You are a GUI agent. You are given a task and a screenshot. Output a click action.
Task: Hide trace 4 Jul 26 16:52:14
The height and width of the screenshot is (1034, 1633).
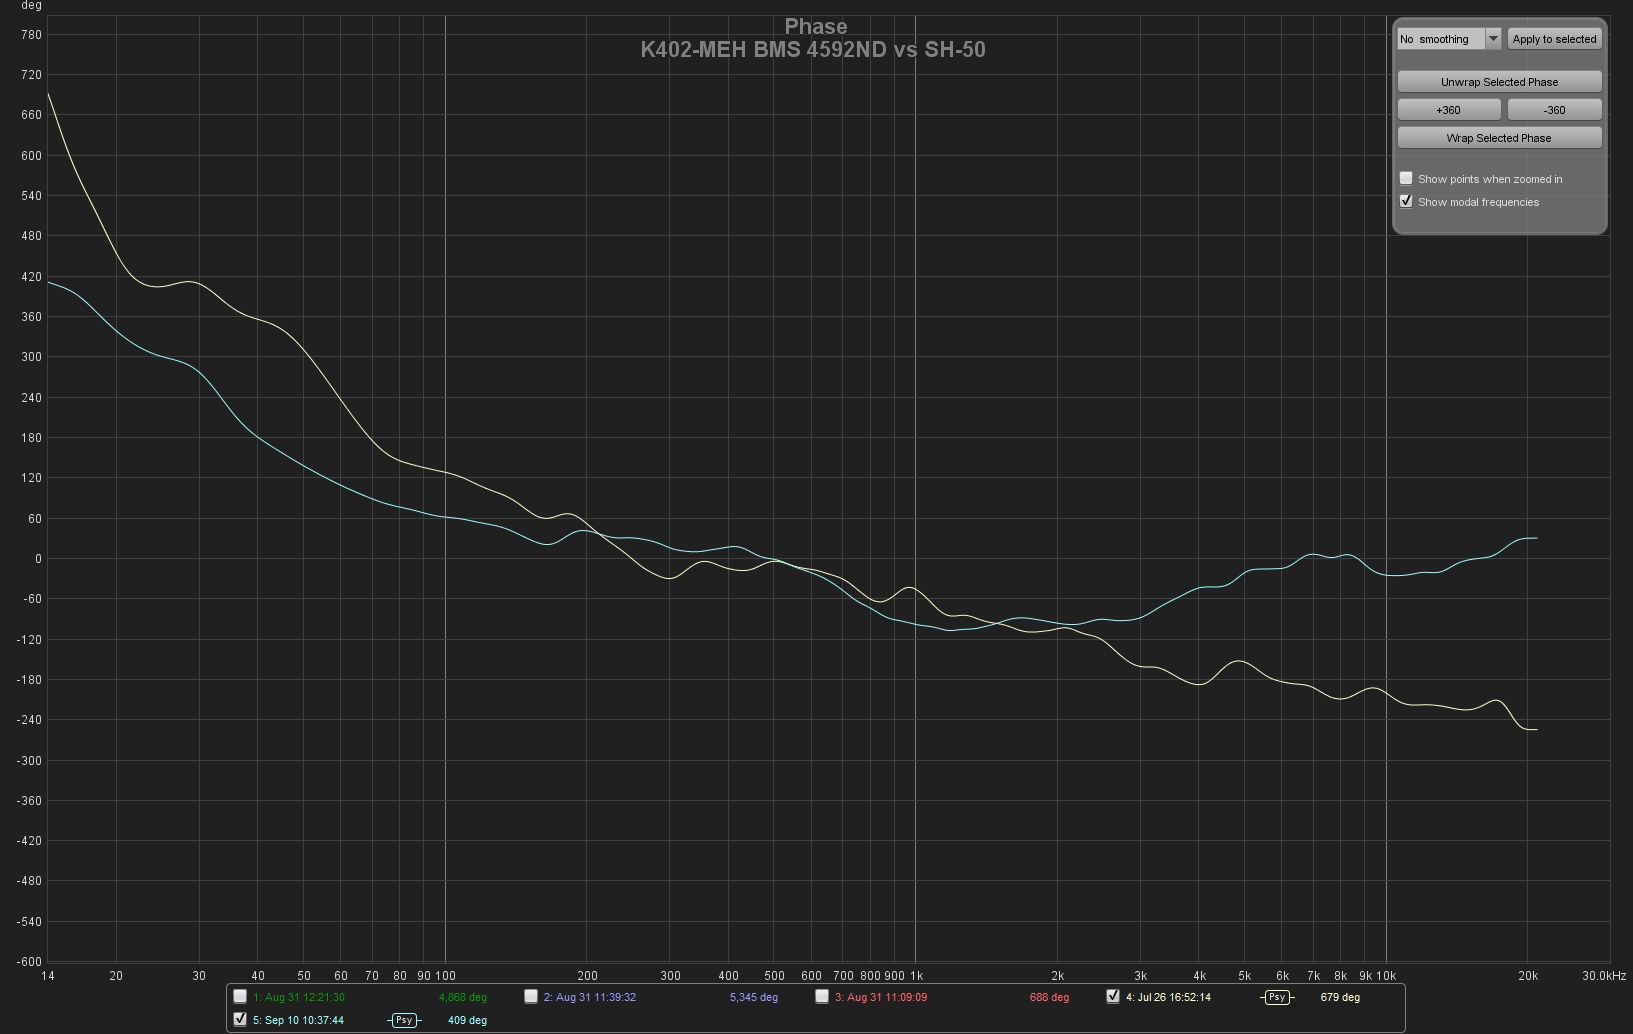click(1113, 996)
